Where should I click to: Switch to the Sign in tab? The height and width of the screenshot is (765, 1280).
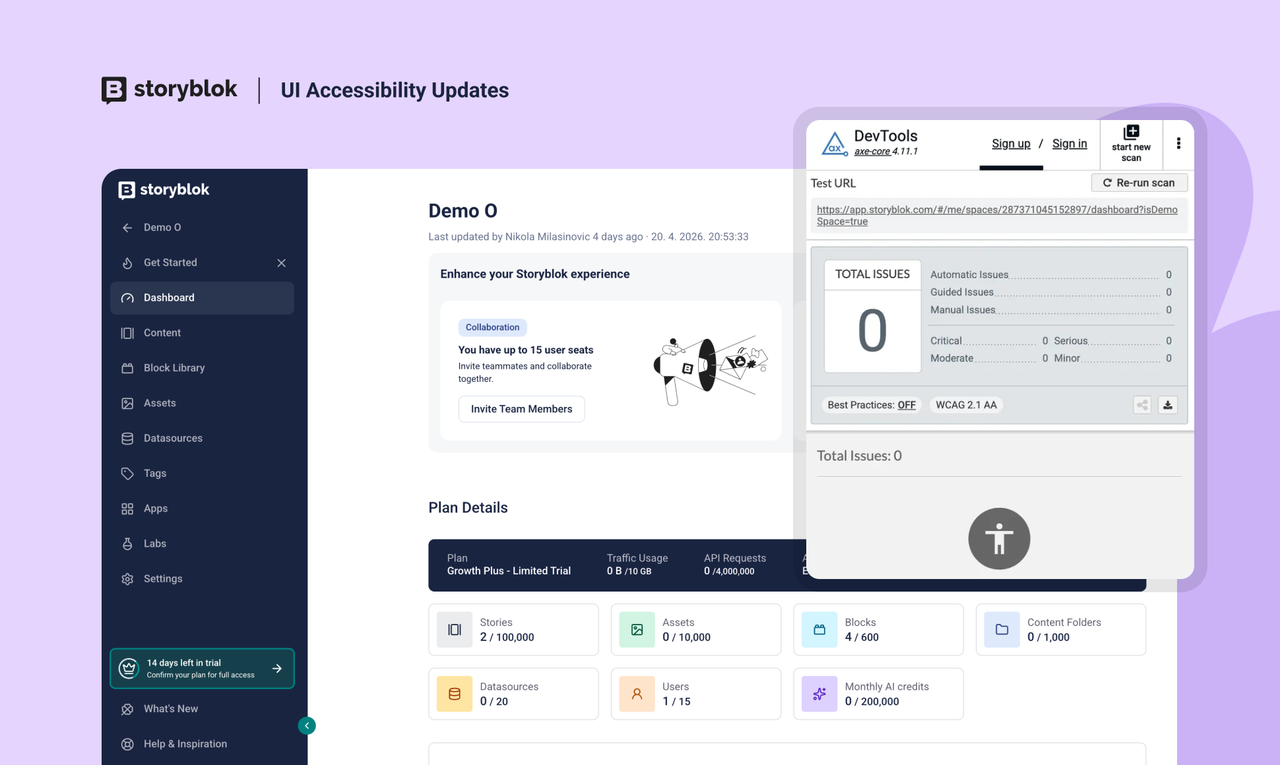tap(1069, 143)
